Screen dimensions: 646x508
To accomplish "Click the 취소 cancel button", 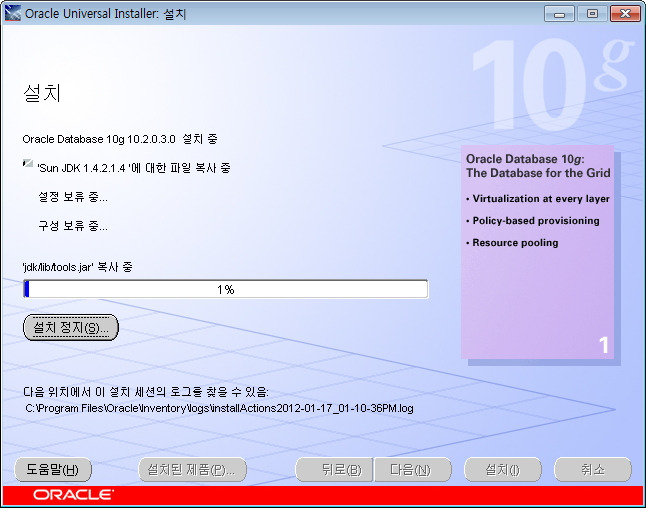I will (593, 469).
